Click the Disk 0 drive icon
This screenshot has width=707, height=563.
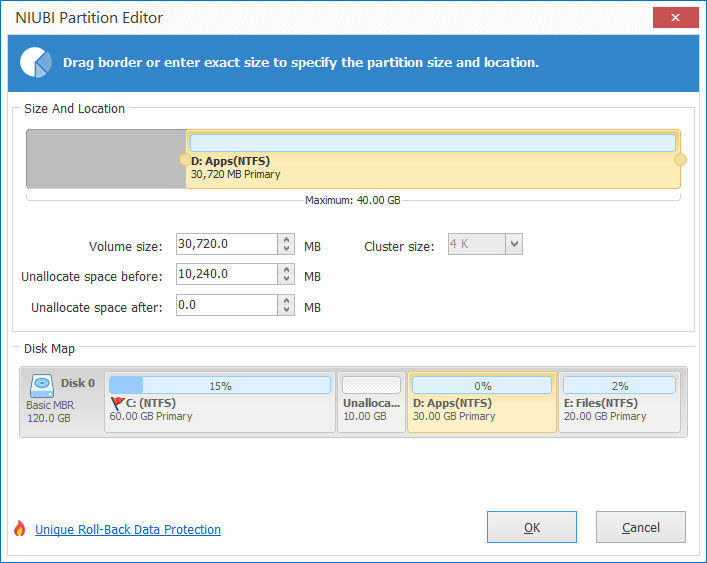pyautogui.click(x=42, y=386)
